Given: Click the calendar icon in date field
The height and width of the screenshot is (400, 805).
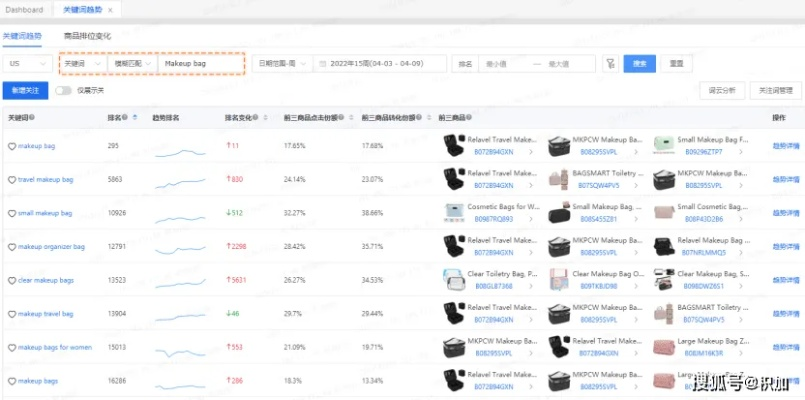Looking at the screenshot, I should pyautogui.click(x=322, y=64).
